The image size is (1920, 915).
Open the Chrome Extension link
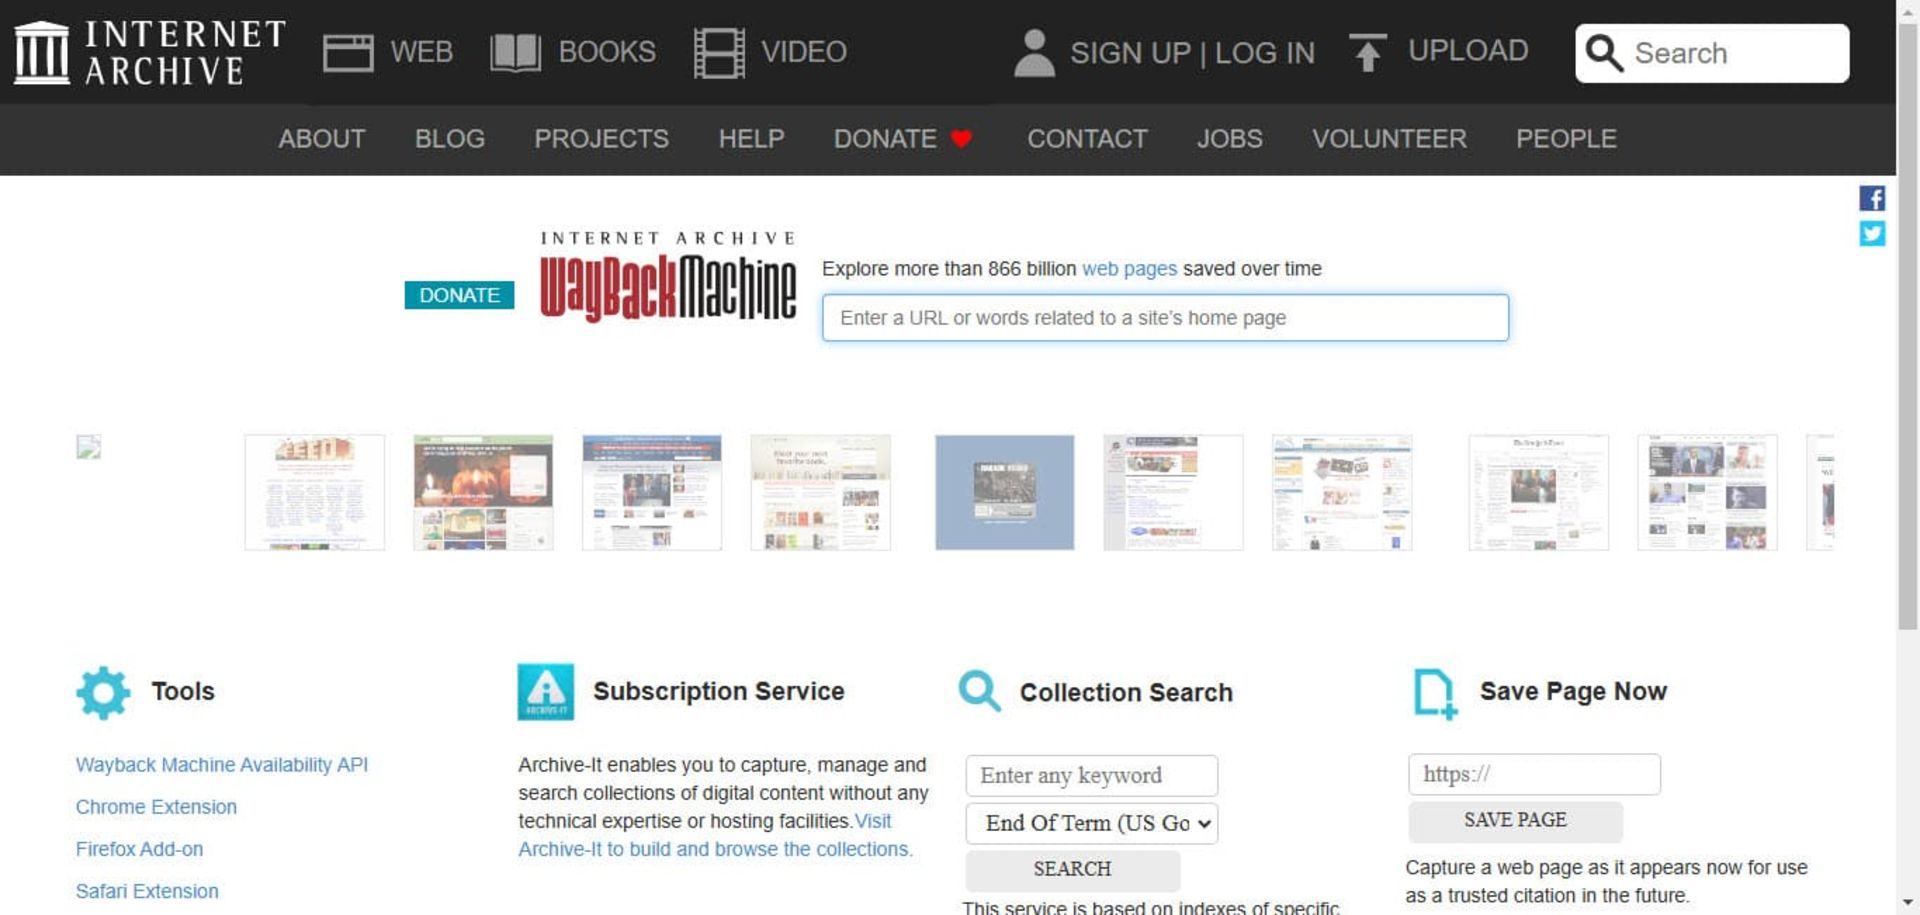click(156, 806)
